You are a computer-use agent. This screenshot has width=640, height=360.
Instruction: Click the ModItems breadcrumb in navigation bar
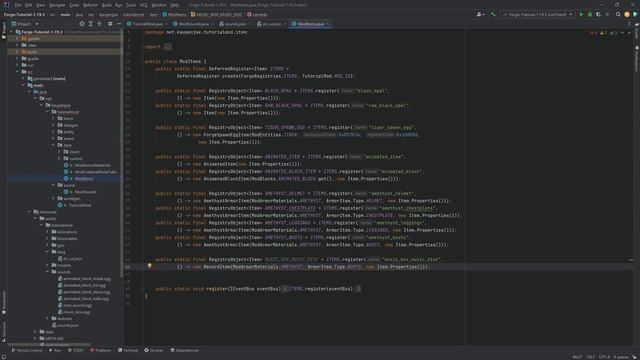click(174, 15)
